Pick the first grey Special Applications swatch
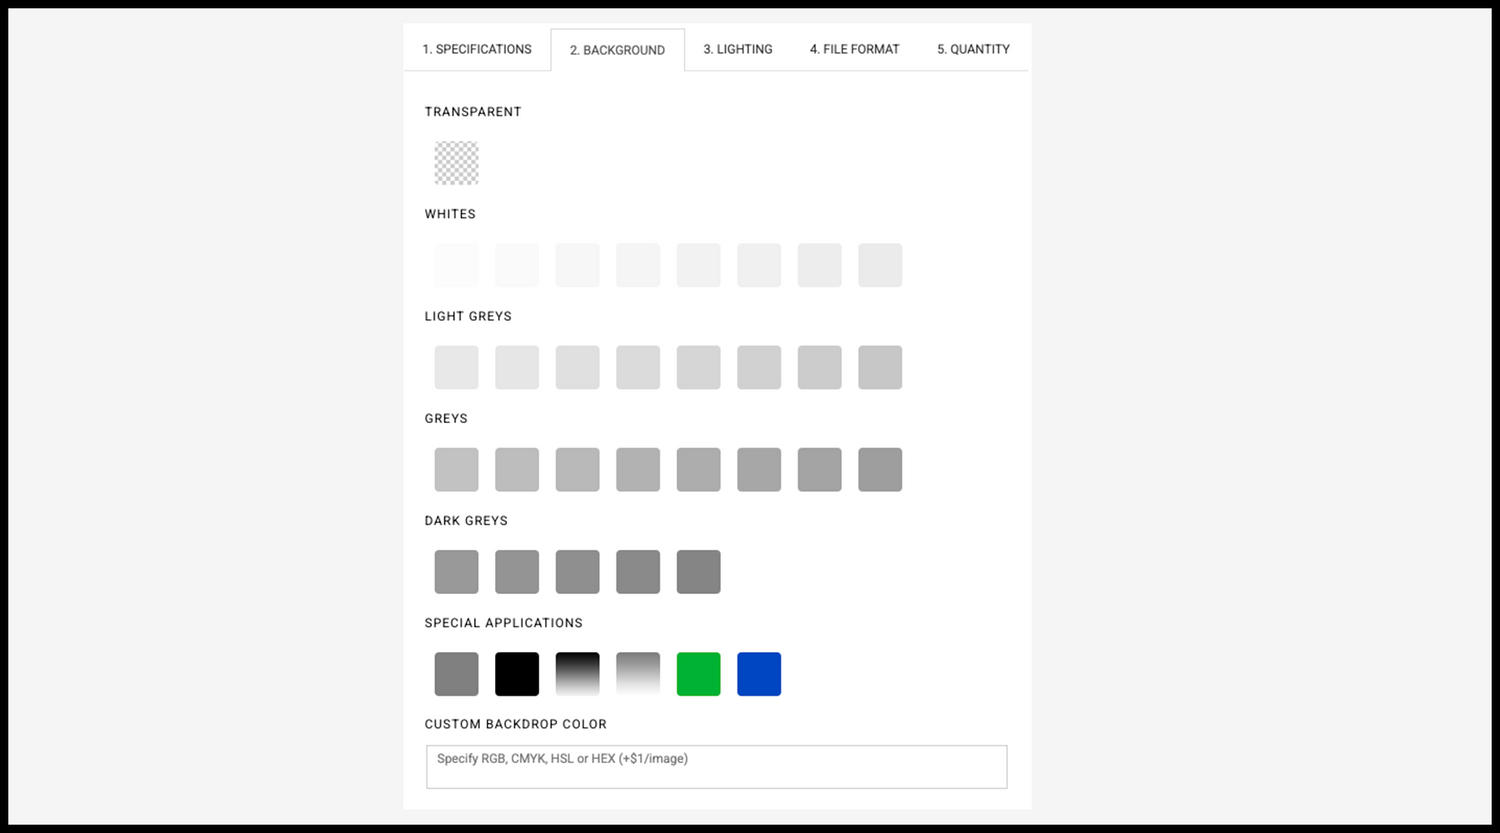The image size is (1500, 833). pos(456,674)
